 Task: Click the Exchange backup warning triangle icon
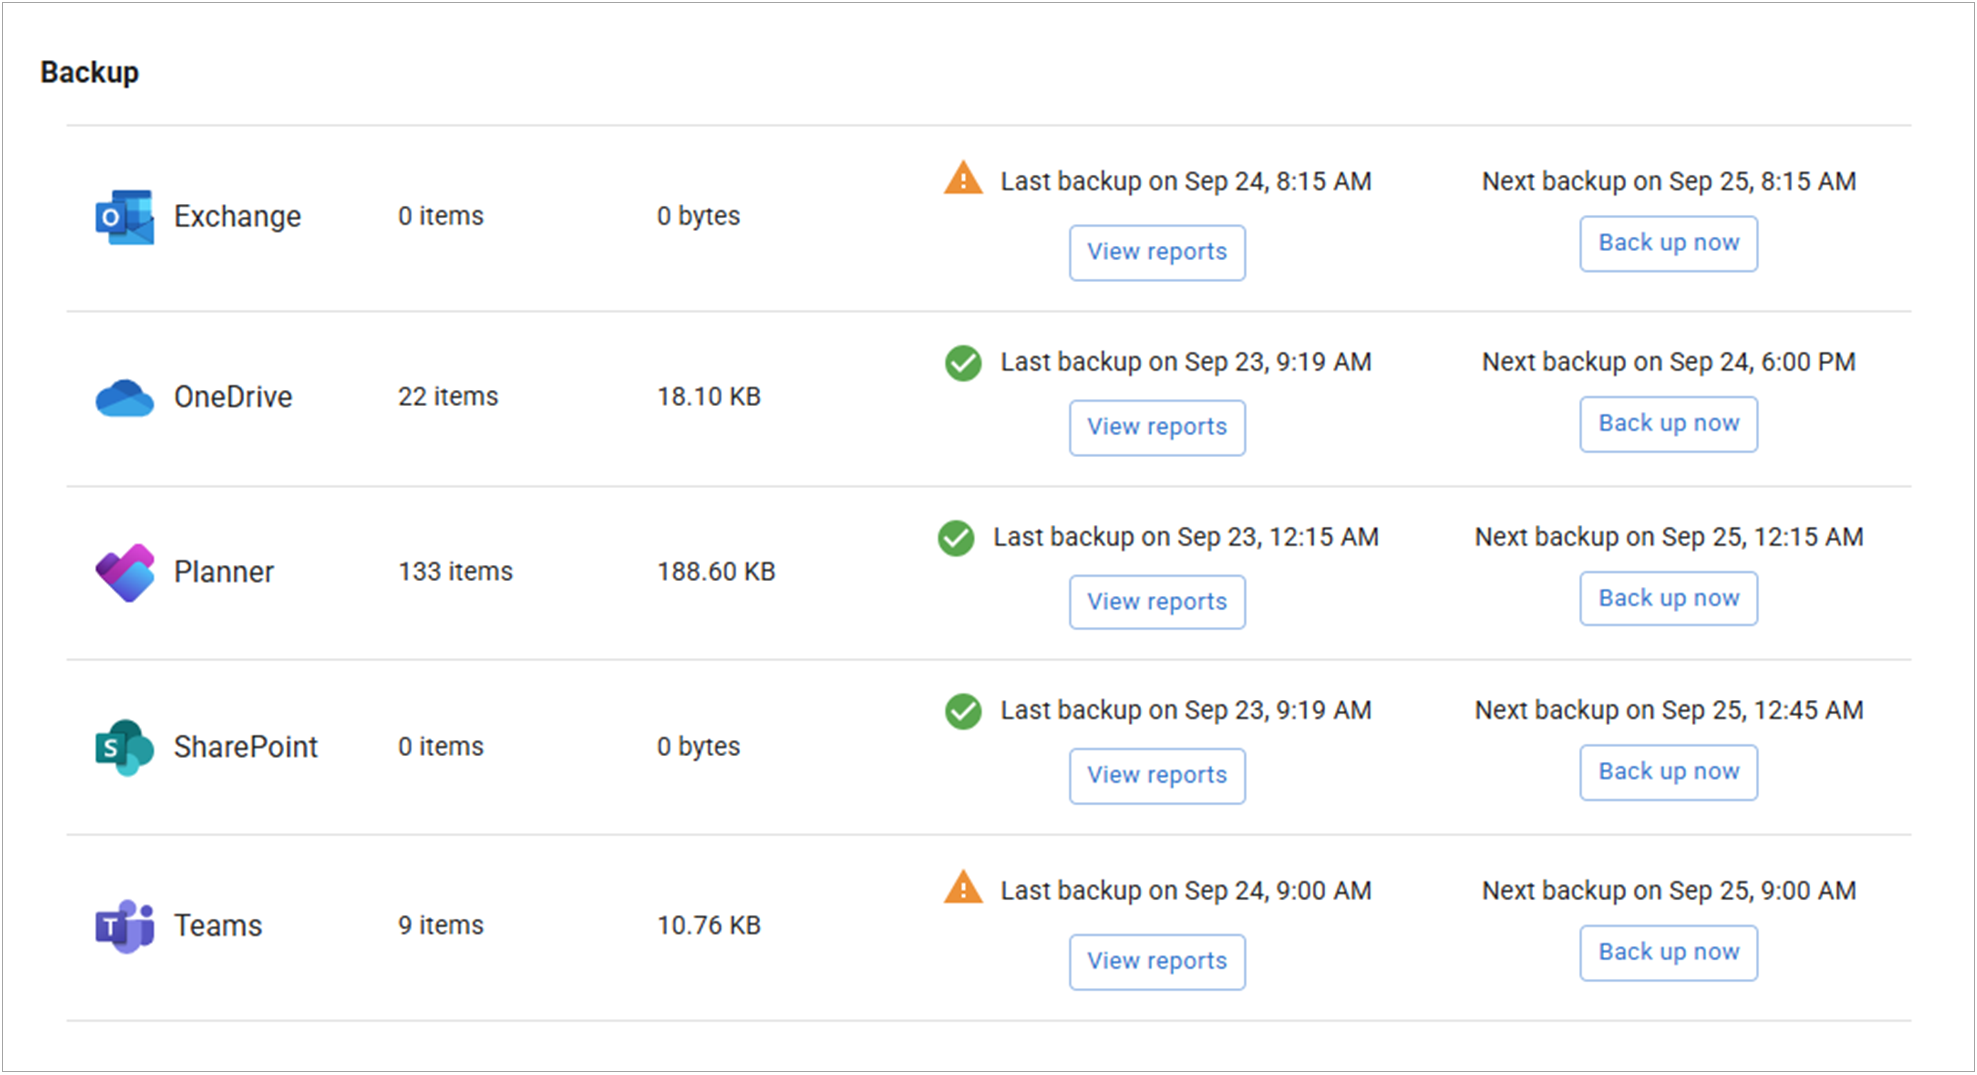[963, 179]
